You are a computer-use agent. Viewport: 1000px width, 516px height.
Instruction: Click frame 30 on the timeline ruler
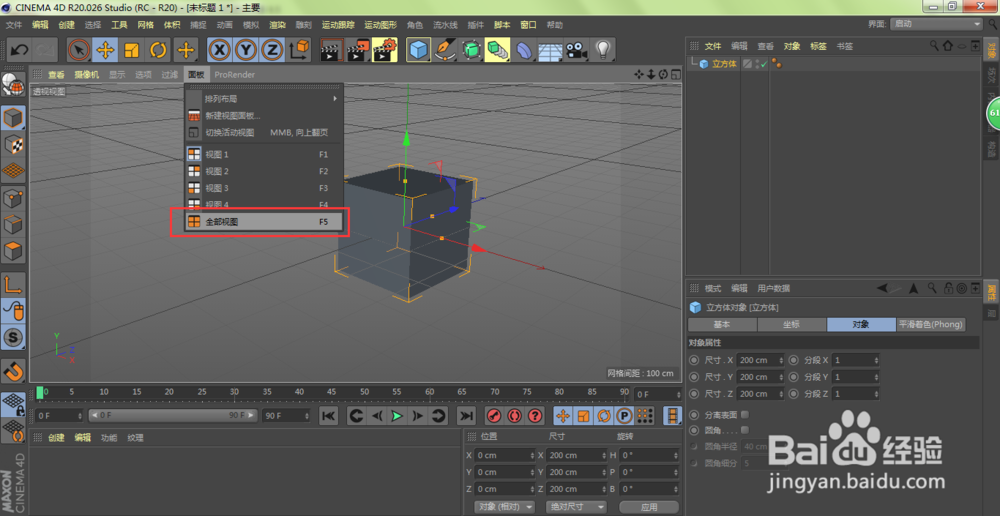click(x=234, y=392)
